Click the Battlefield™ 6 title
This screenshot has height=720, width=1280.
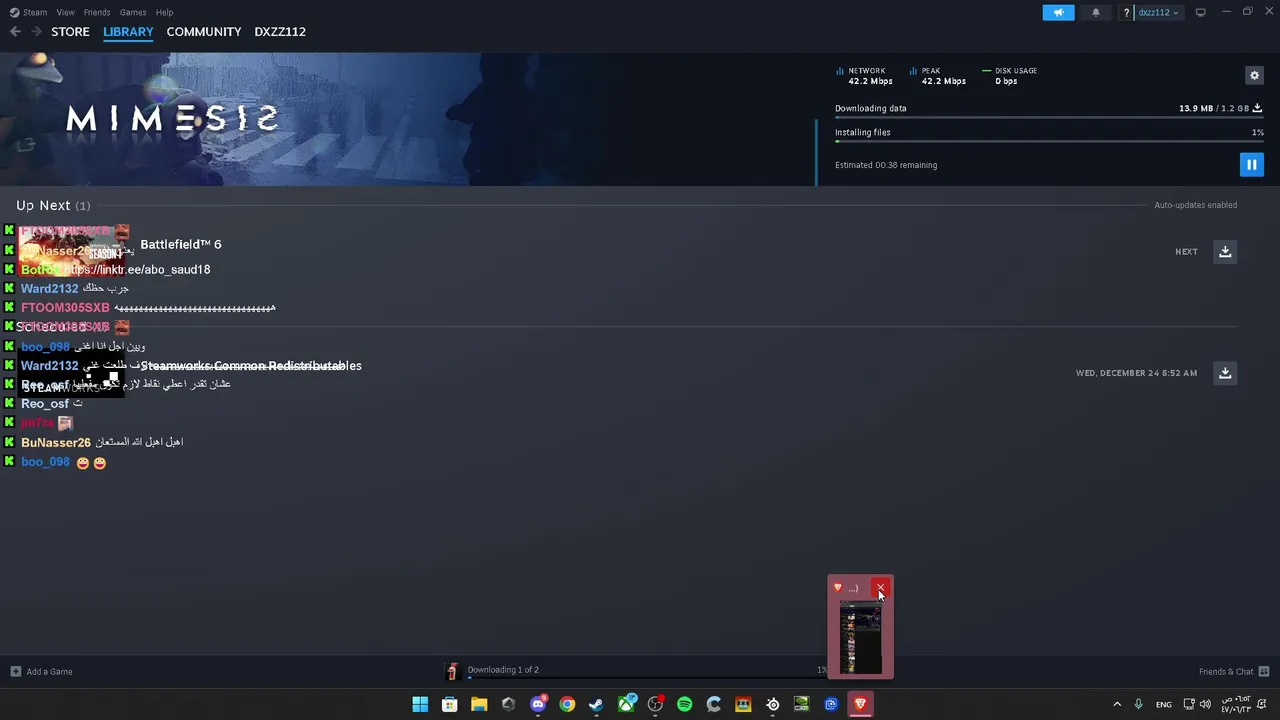point(181,244)
